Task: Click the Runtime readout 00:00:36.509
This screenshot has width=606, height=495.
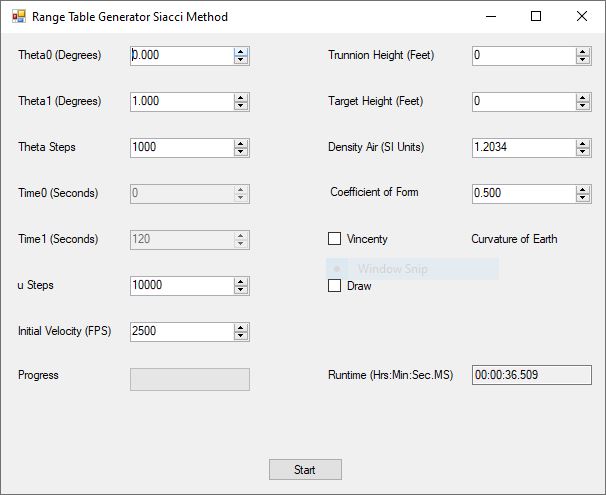Action: pyautogui.click(x=532, y=375)
